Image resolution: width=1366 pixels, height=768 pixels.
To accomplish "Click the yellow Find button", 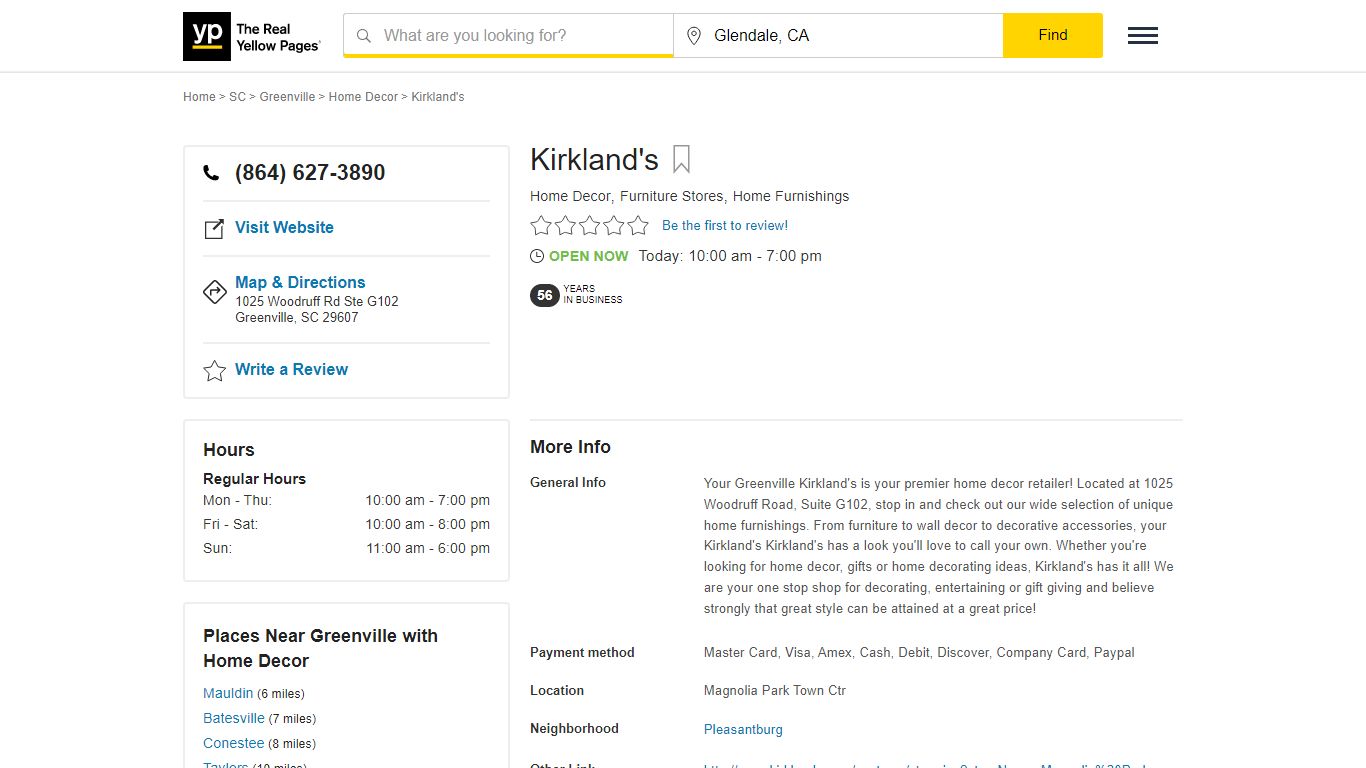I will coord(1053,36).
